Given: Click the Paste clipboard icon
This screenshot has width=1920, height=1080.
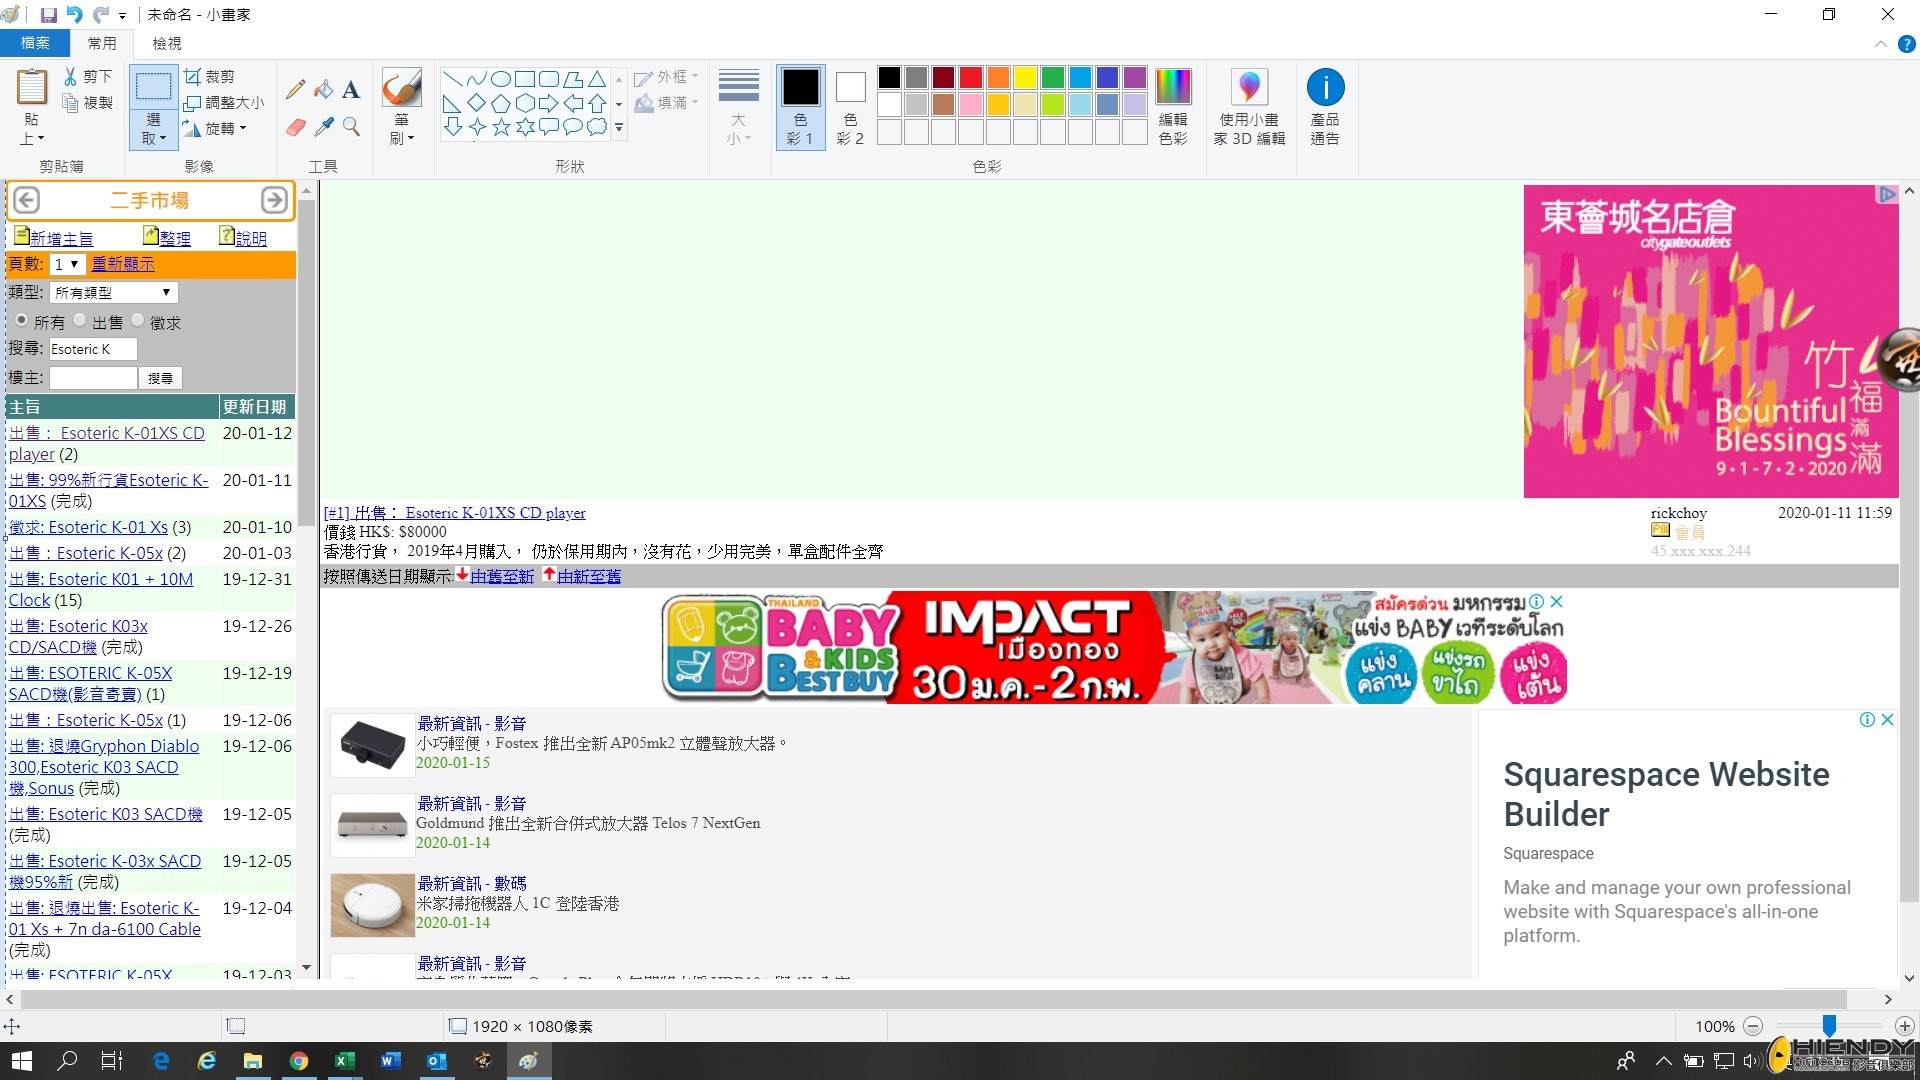Looking at the screenshot, I should pyautogui.click(x=32, y=88).
